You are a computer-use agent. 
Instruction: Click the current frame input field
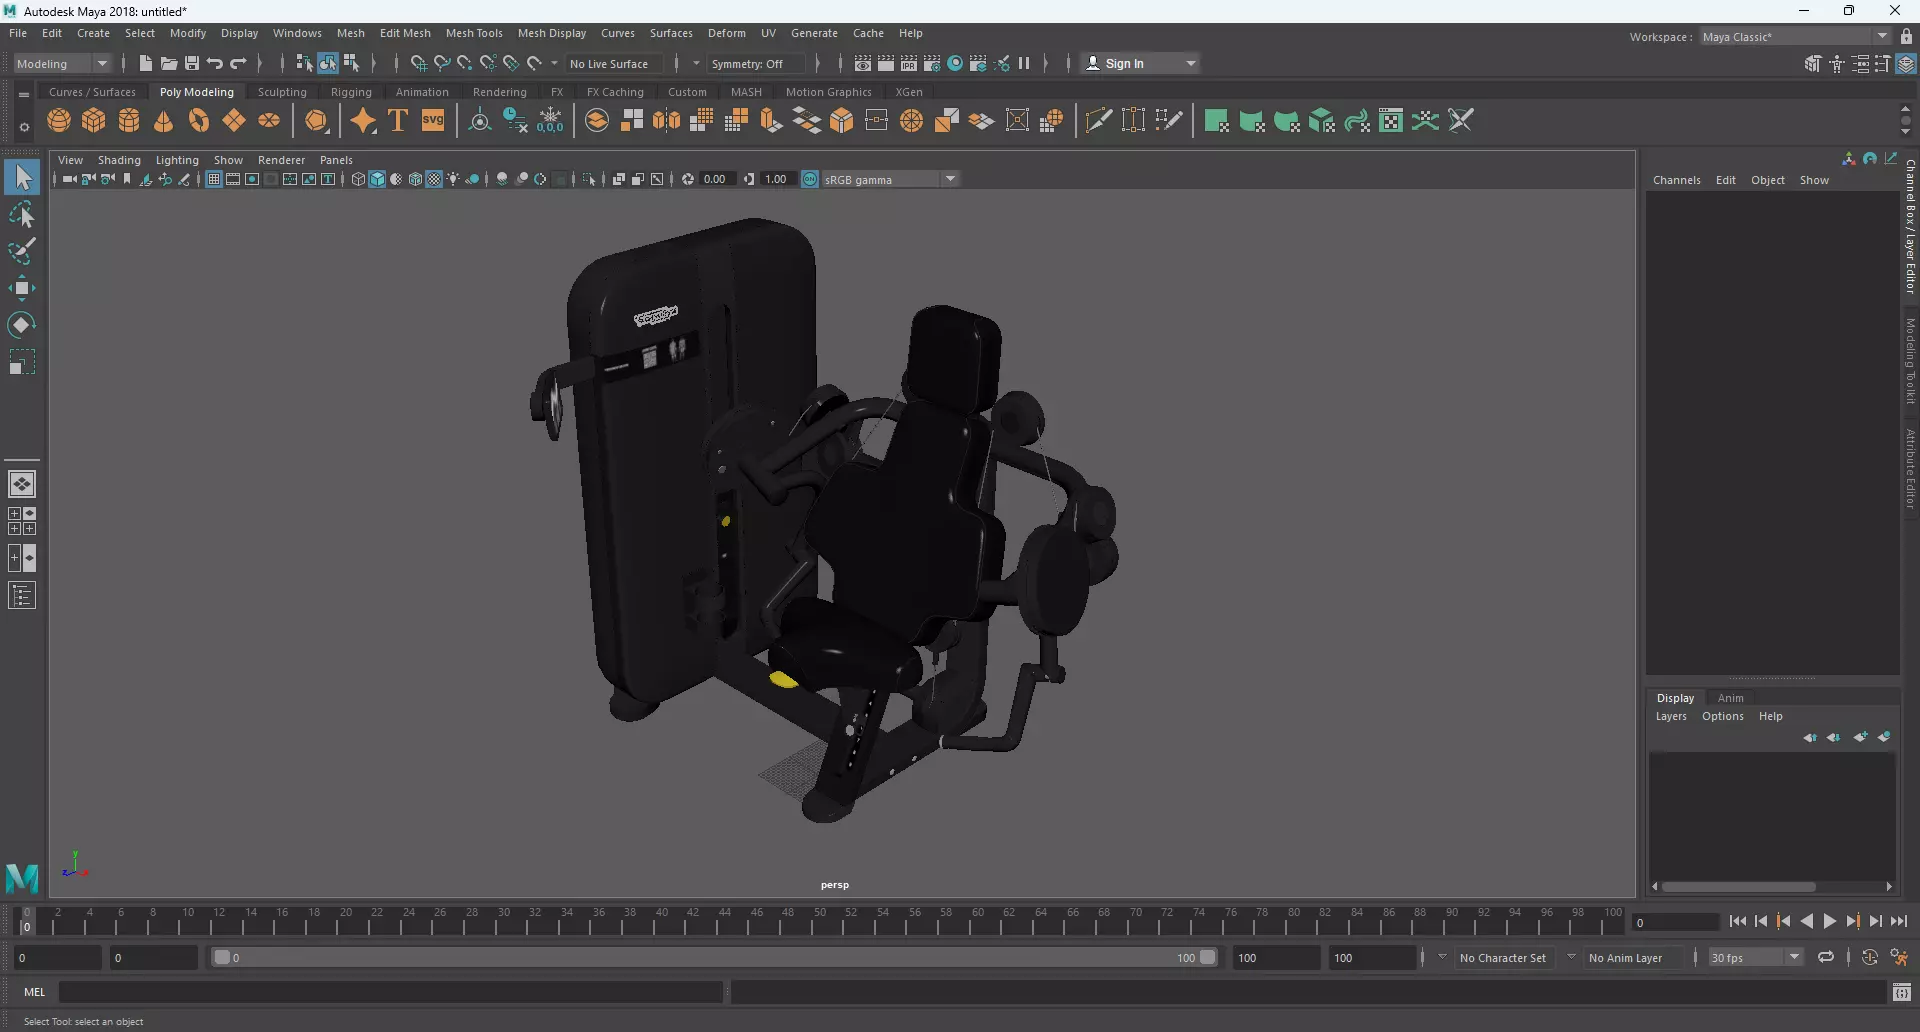(x=1674, y=923)
